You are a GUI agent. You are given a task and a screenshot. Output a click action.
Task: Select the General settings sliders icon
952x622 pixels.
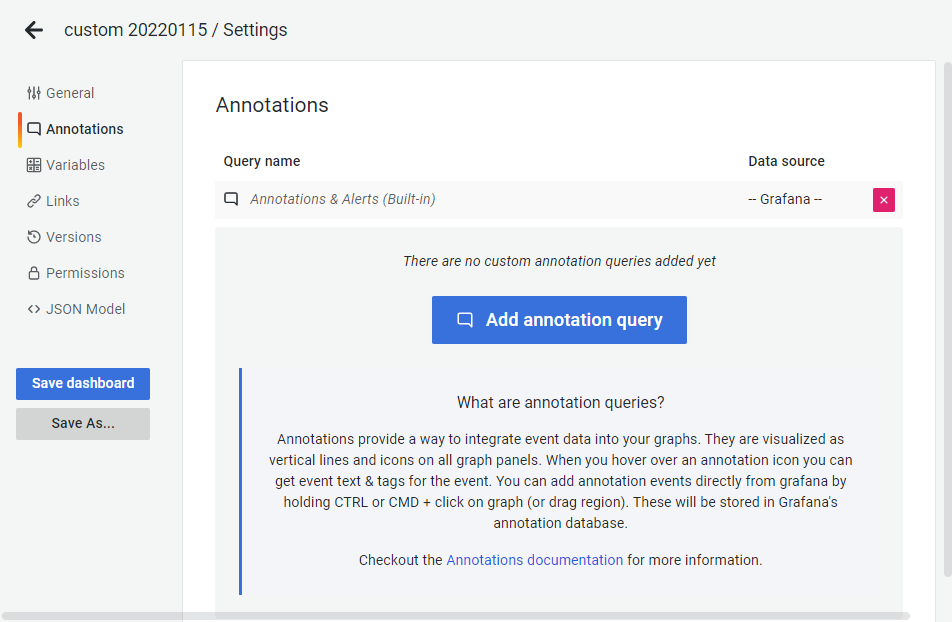point(33,92)
